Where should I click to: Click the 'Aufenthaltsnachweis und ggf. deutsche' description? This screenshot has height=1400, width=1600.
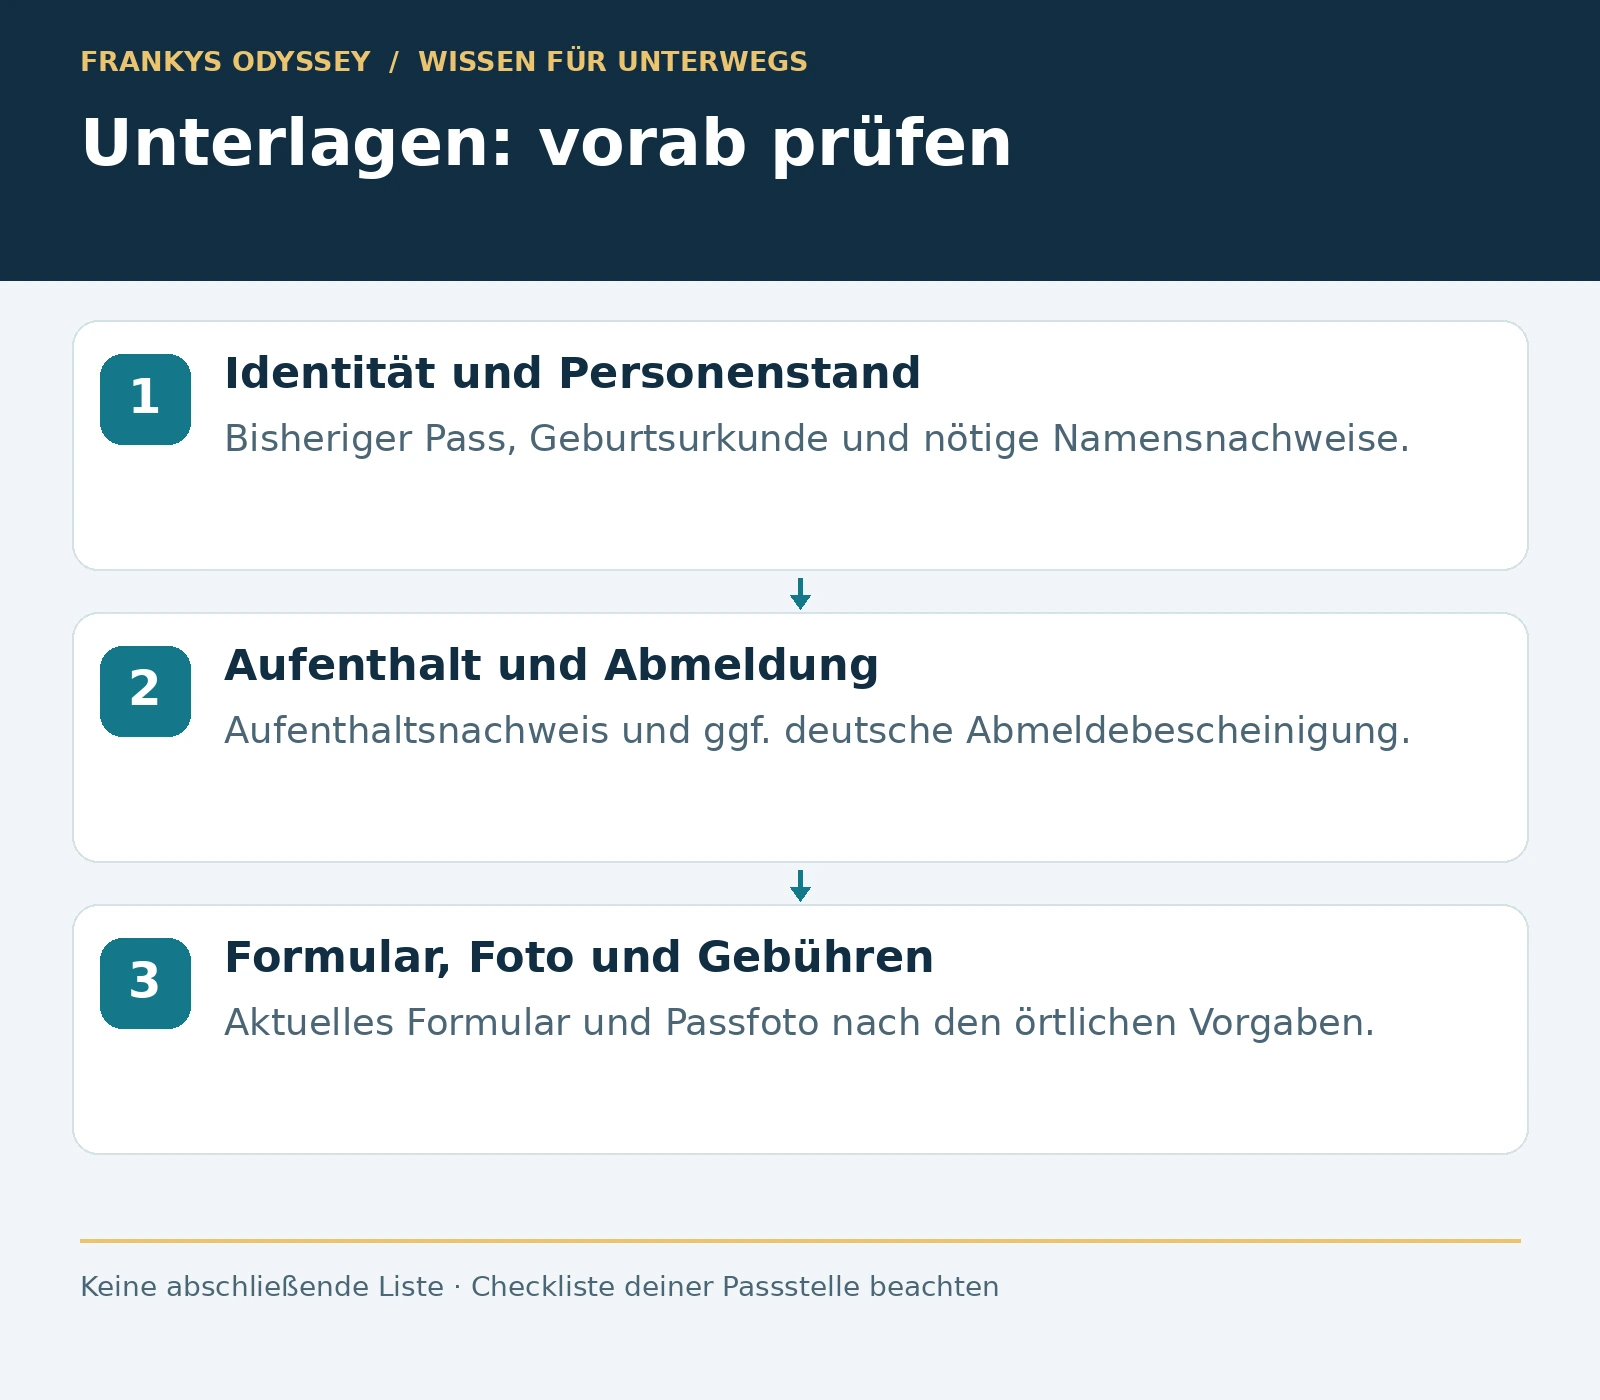pos(817,731)
